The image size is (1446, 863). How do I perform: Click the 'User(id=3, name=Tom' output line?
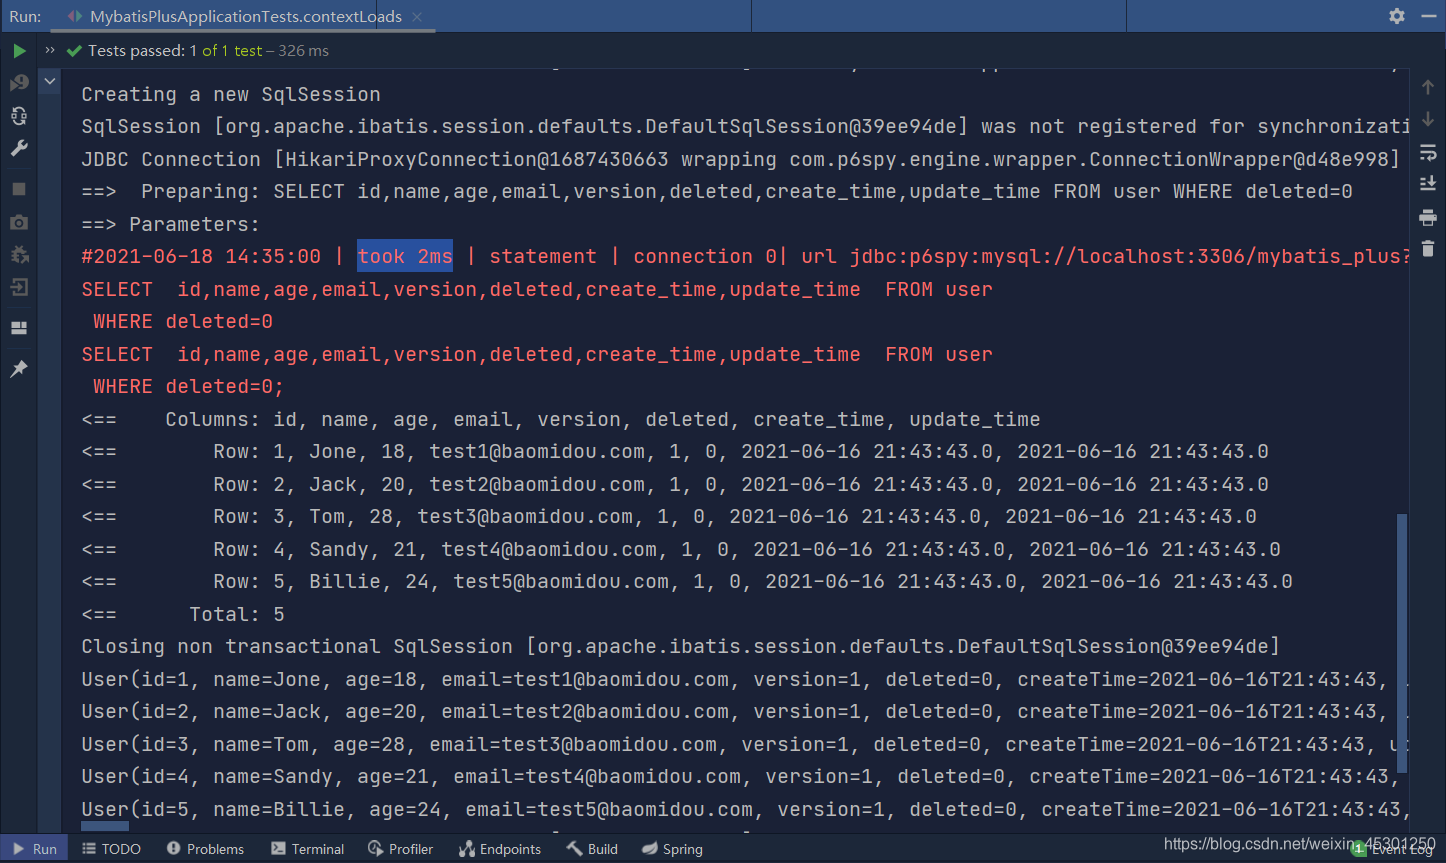click(745, 745)
